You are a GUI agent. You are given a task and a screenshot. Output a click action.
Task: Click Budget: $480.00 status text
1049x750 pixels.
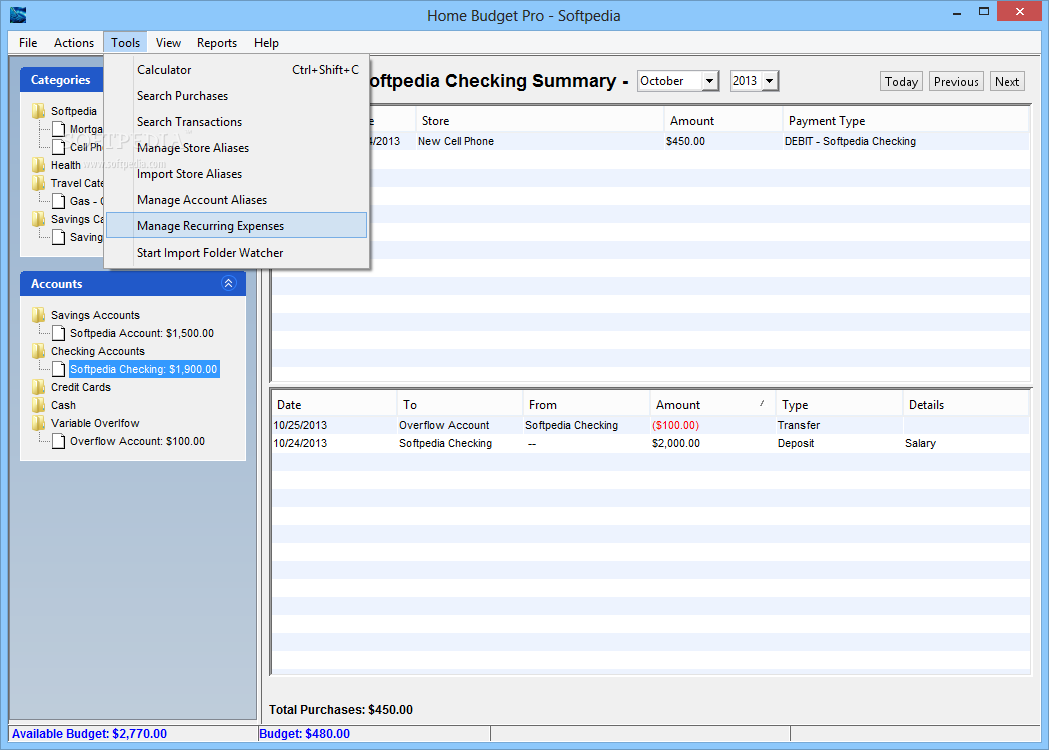point(304,734)
